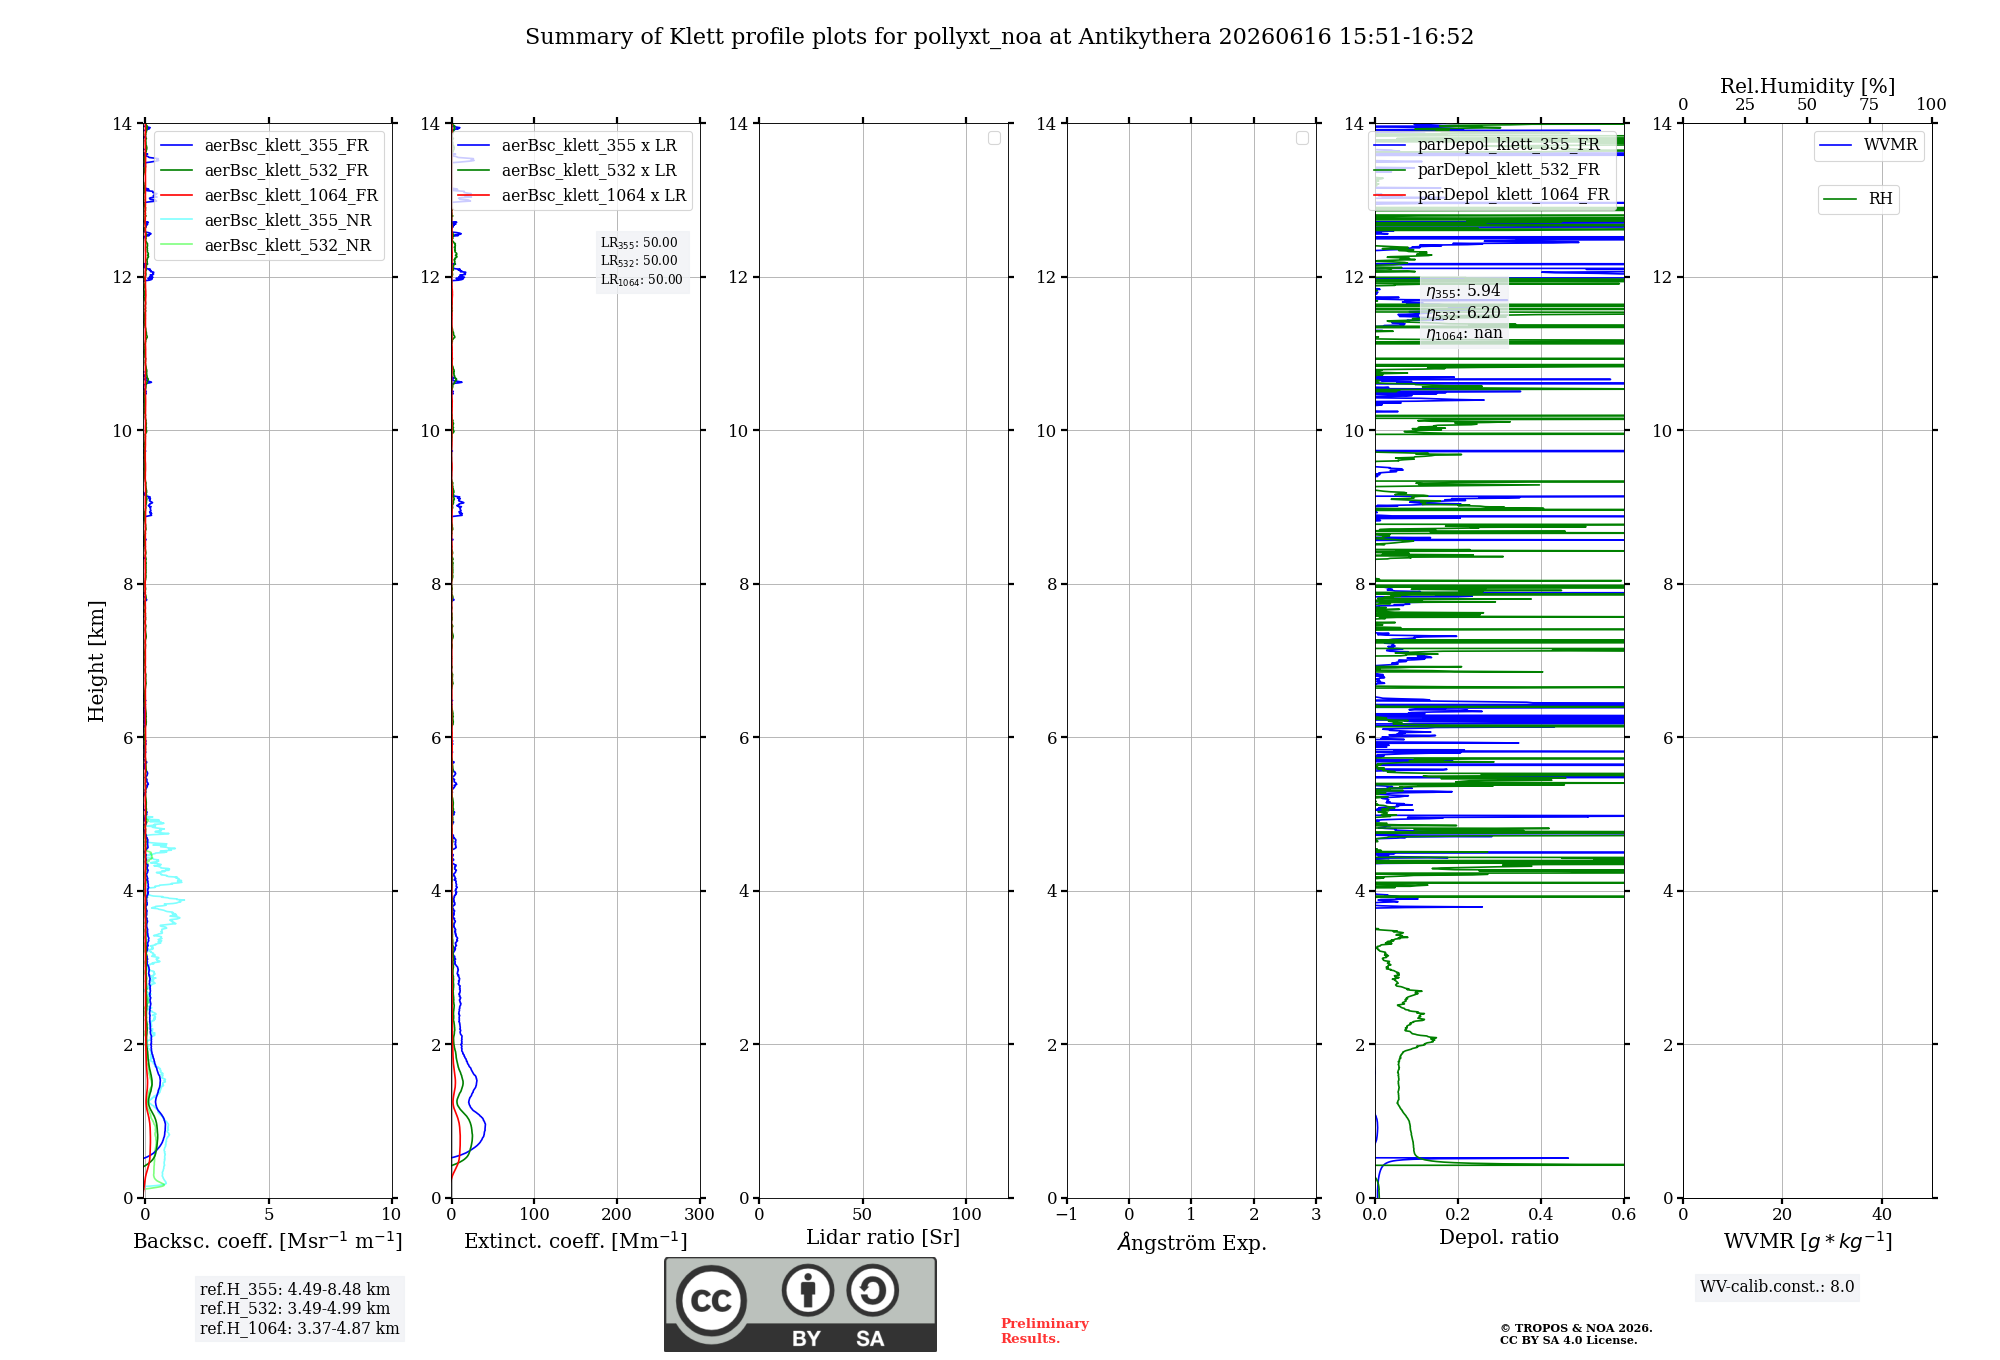Click the LR1064: 50.00 value
The width and height of the screenshot is (2000, 1360).
642,280
